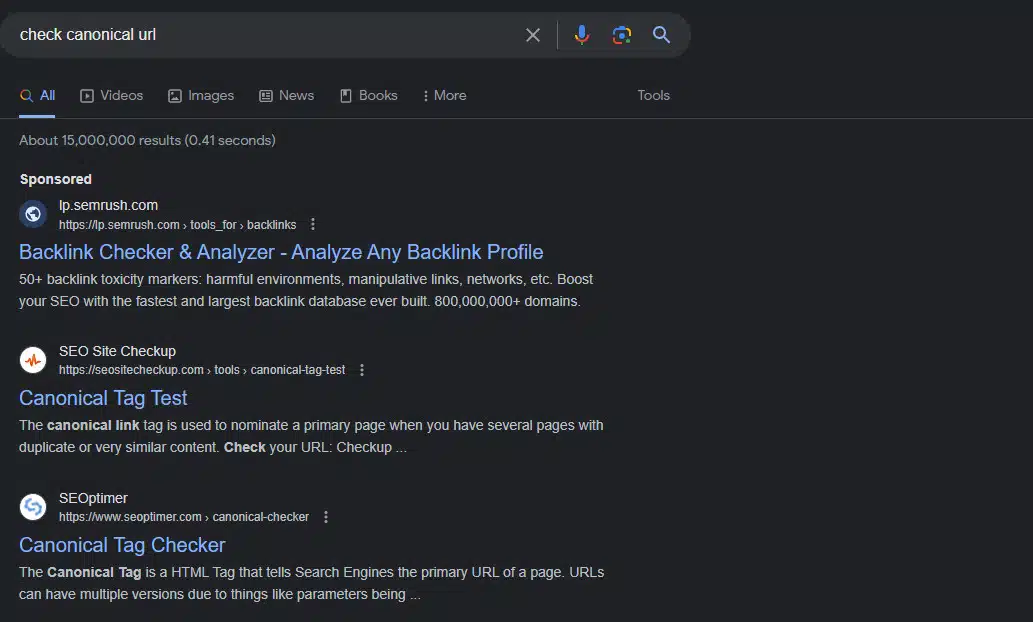The image size is (1033, 622).
Task: Open options menu for the Semrush ad
Action: [x=313, y=225]
